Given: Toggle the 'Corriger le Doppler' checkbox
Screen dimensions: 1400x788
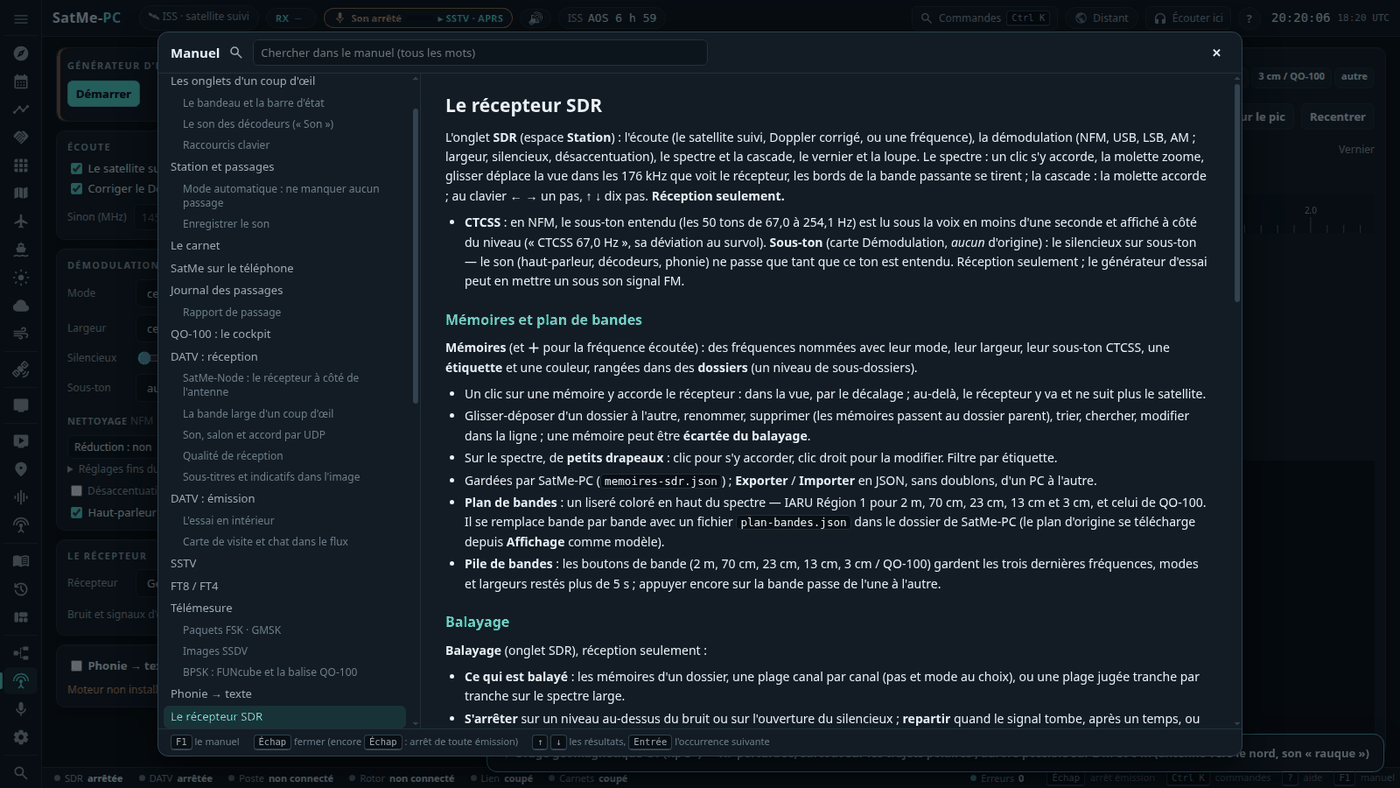Looking at the screenshot, I should pyautogui.click(x=77, y=188).
